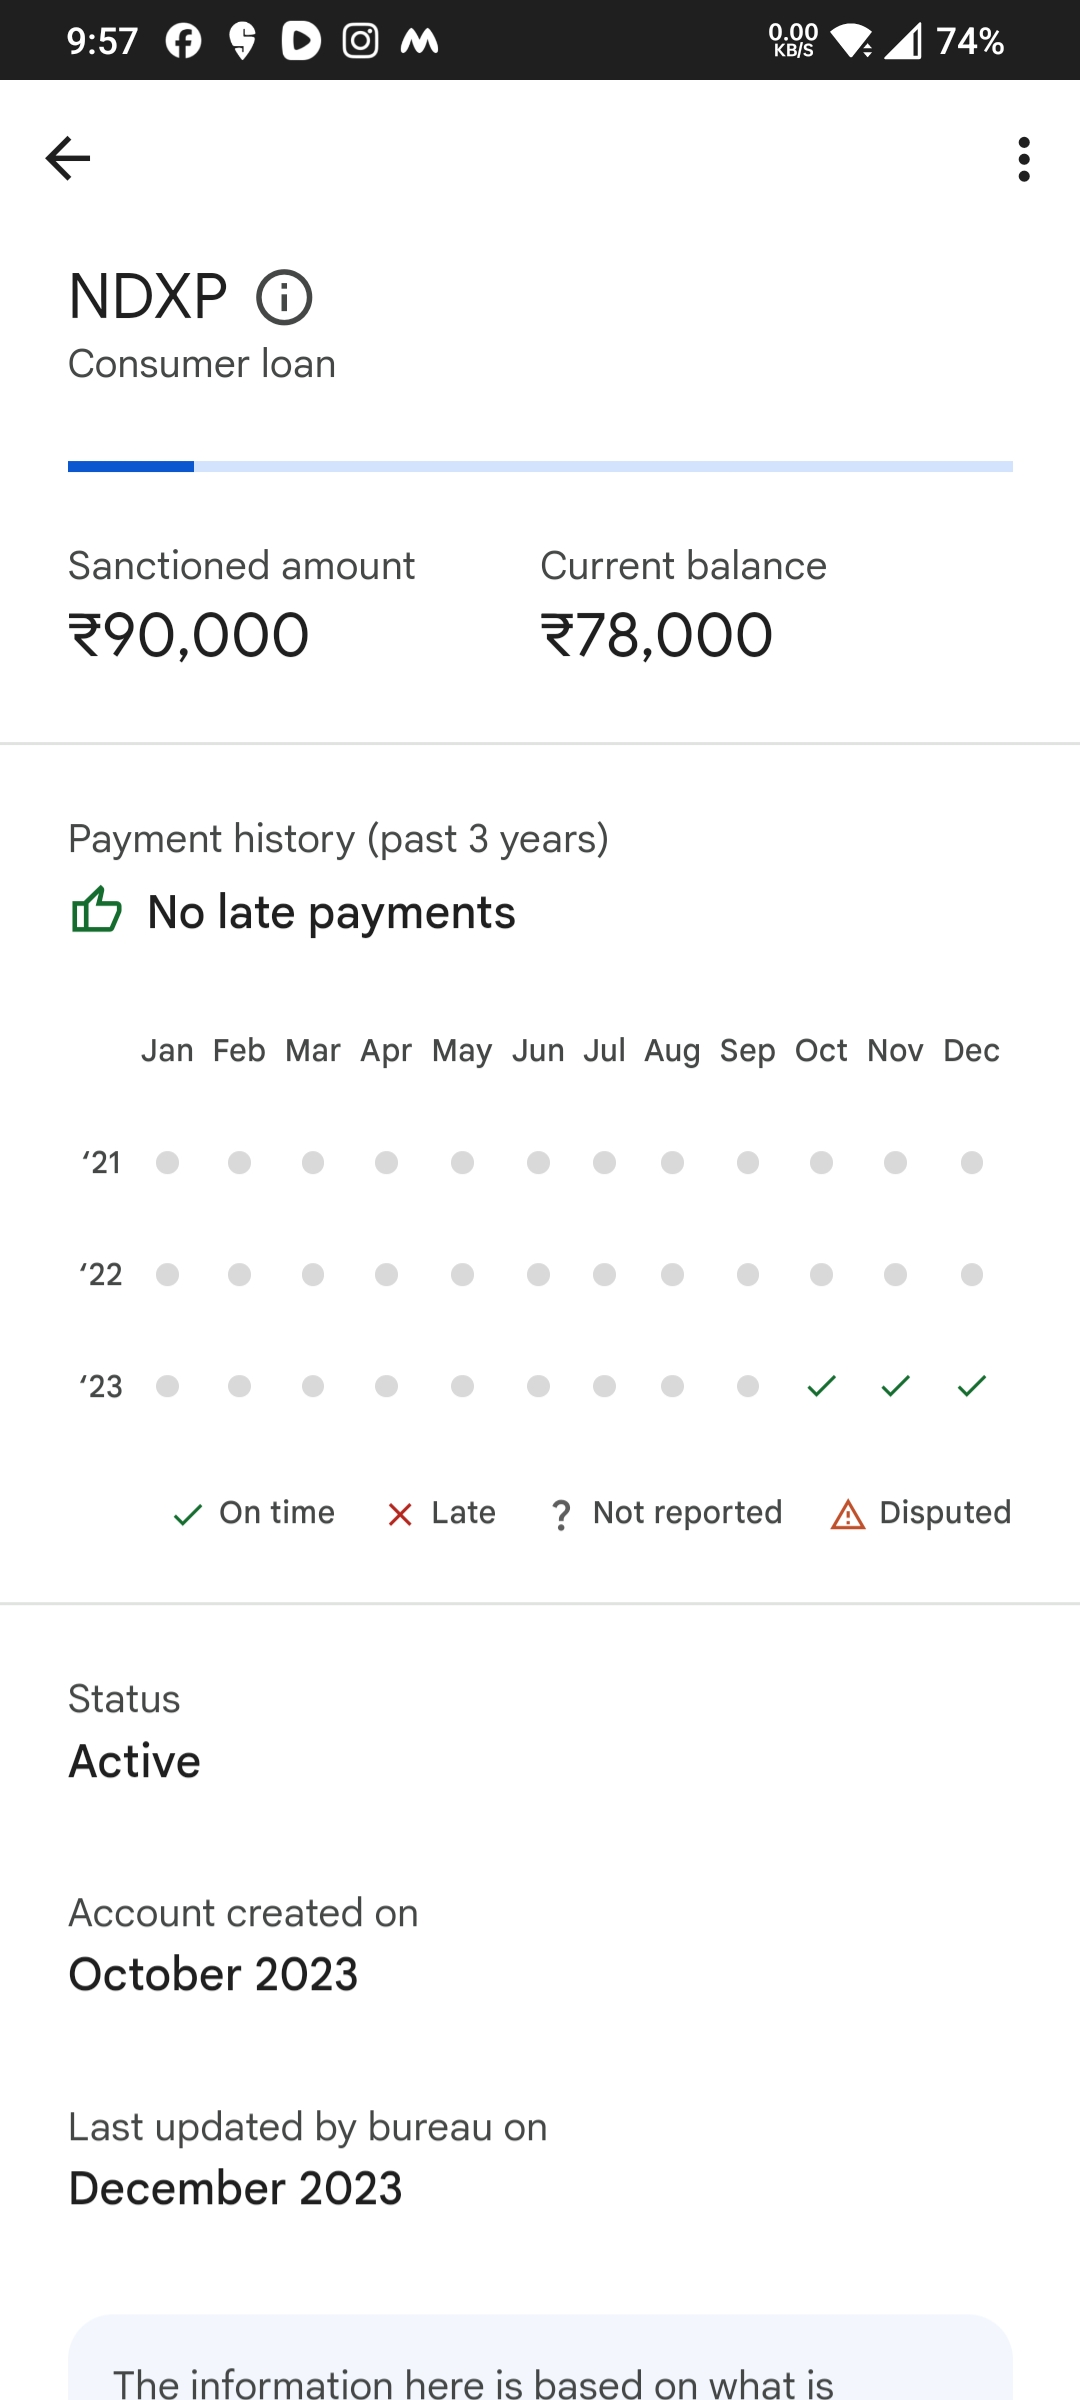This screenshot has width=1080, height=2400.
Task: Open the three-dot overflow menu
Action: [x=1023, y=160]
